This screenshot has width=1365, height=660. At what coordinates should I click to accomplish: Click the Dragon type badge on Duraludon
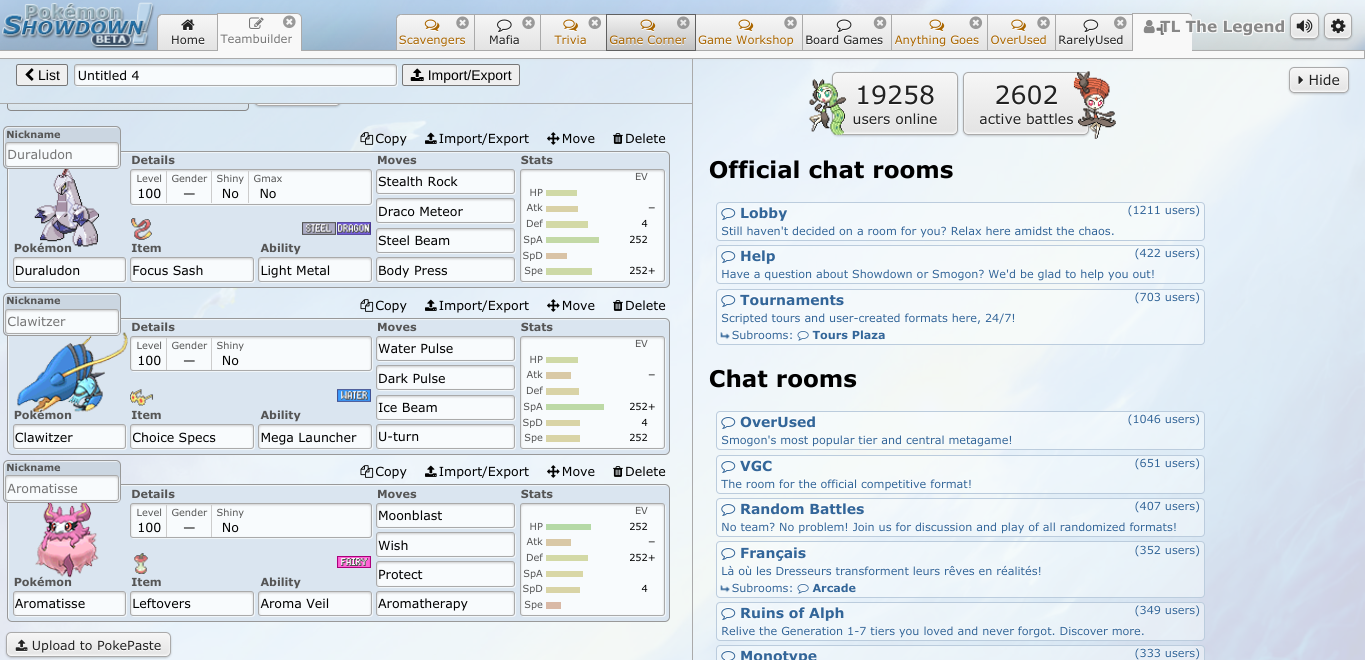pyautogui.click(x=354, y=228)
